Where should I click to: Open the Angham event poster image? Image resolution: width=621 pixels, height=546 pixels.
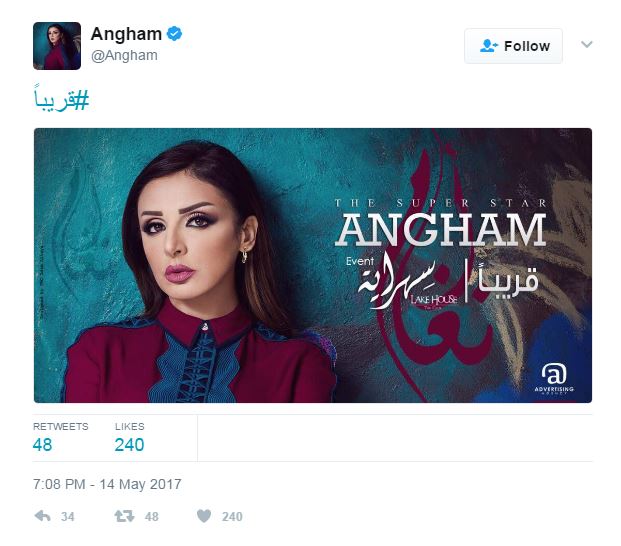pyautogui.click(x=313, y=265)
